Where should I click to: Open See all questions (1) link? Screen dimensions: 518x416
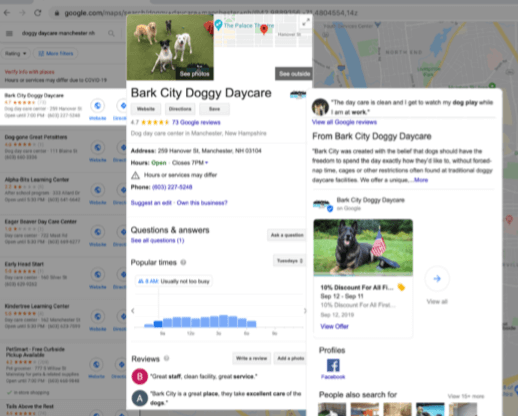tap(157, 240)
